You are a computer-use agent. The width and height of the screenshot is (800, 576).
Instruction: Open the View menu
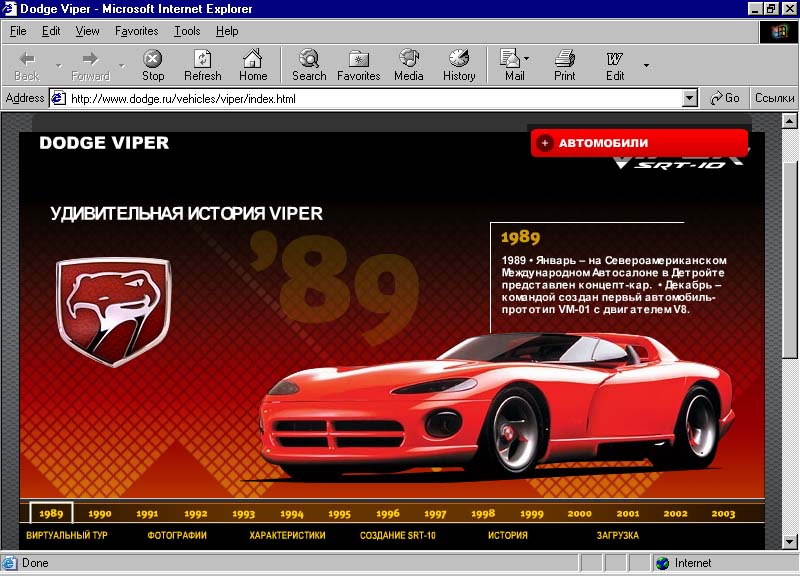coord(87,31)
